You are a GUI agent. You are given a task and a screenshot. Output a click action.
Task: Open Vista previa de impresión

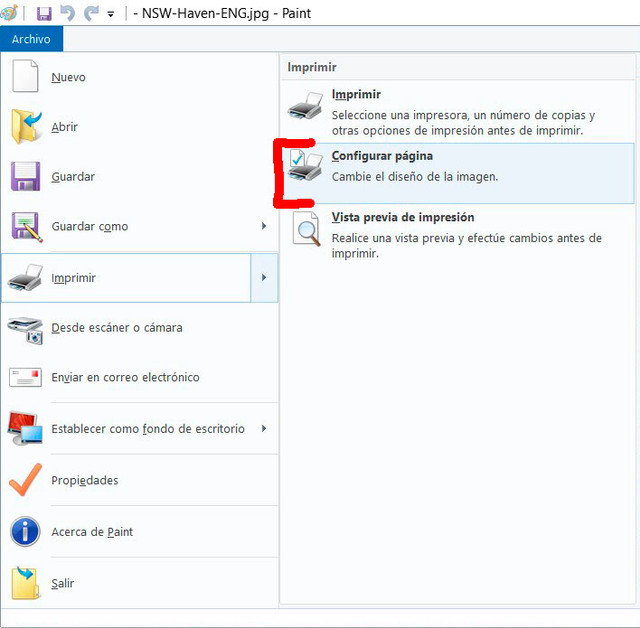pyautogui.click(x=403, y=217)
